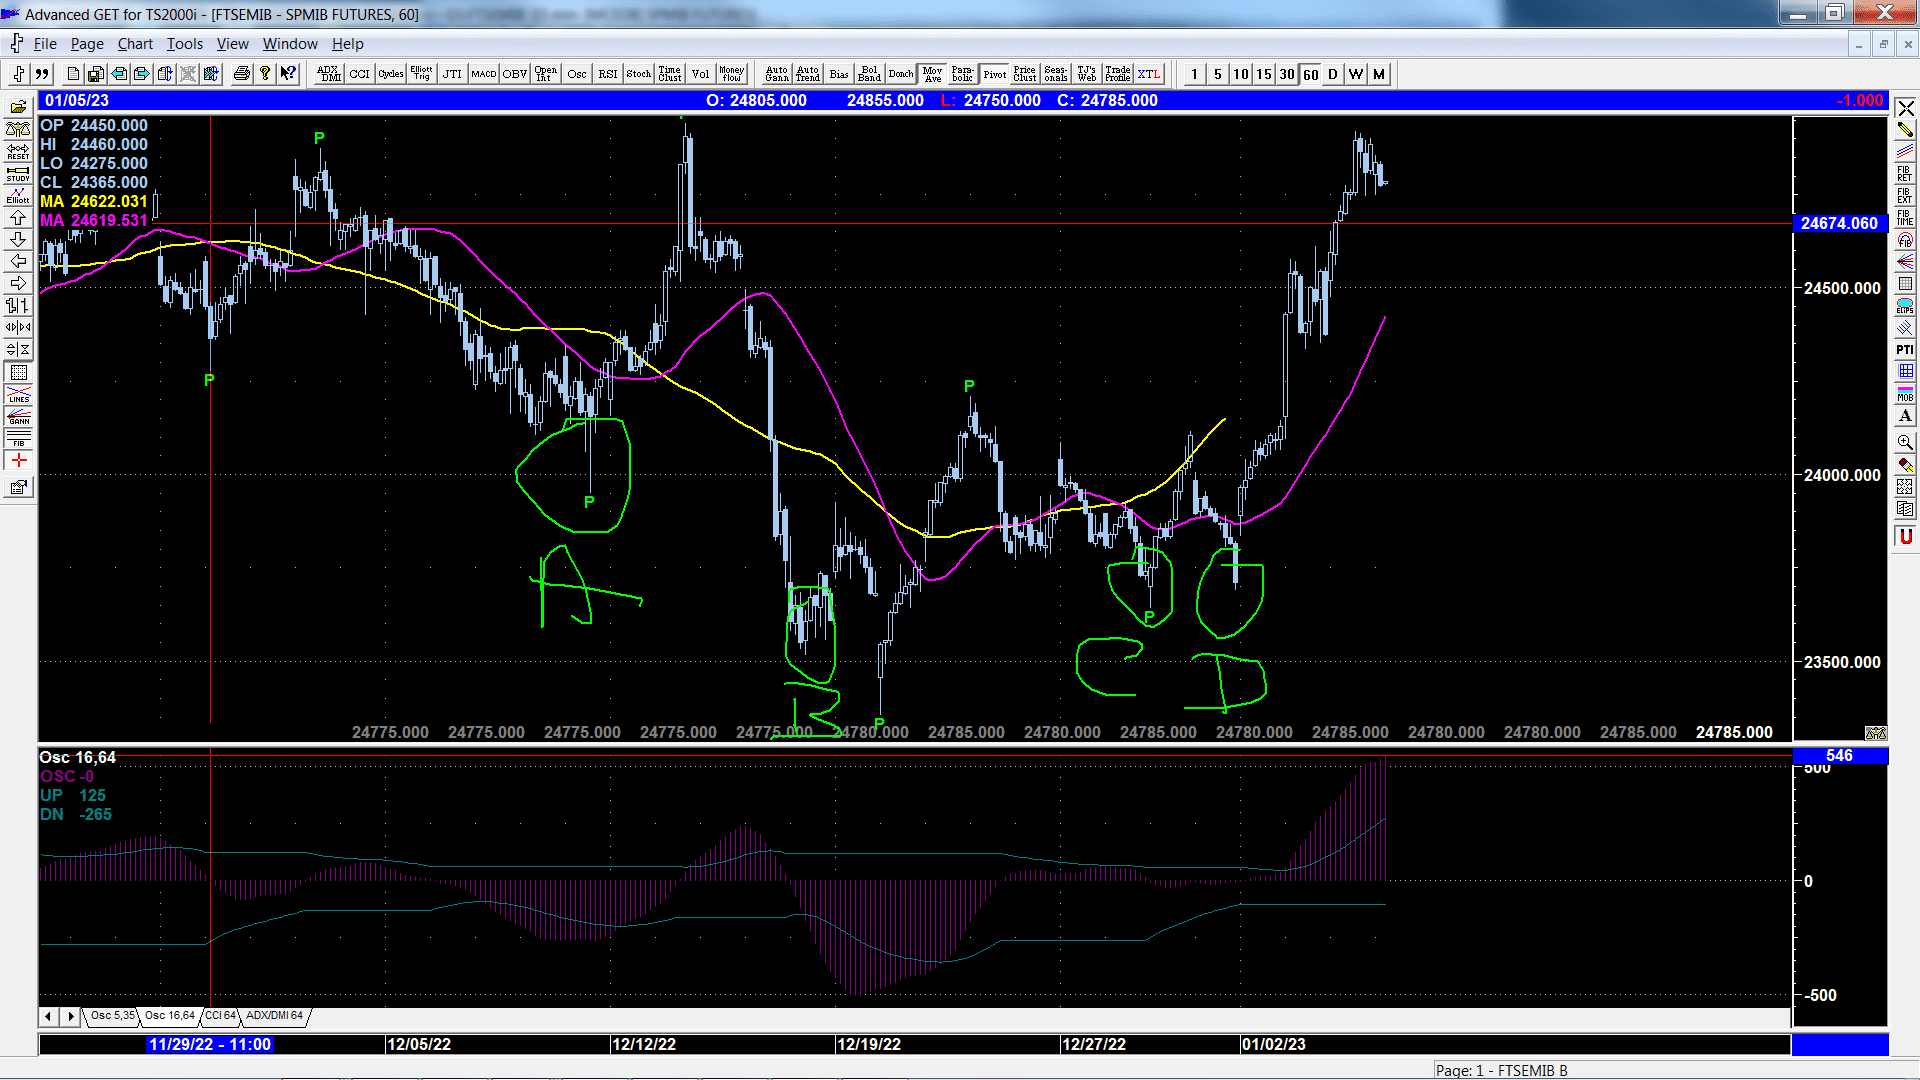1920x1080 pixels.
Task: Apply the Bollinger Bands study
Action: click(x=870, y=74)
